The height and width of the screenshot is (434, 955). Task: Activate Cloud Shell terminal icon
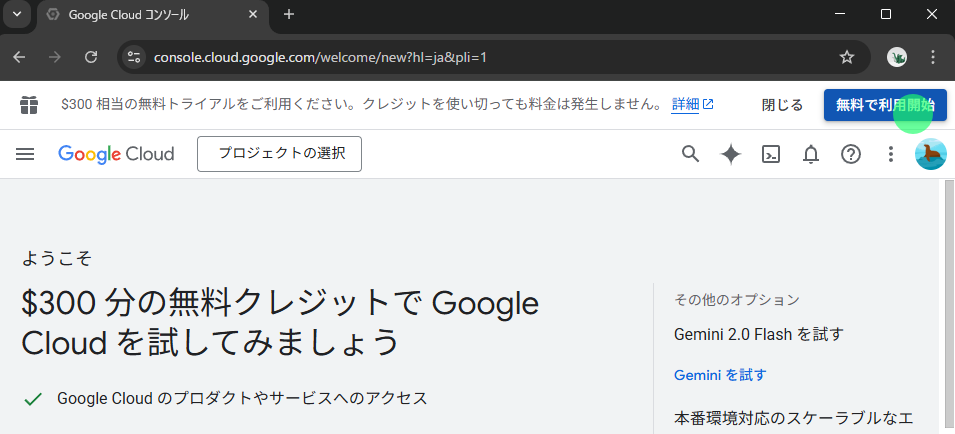pyautogui.click(x=771, y=154)
